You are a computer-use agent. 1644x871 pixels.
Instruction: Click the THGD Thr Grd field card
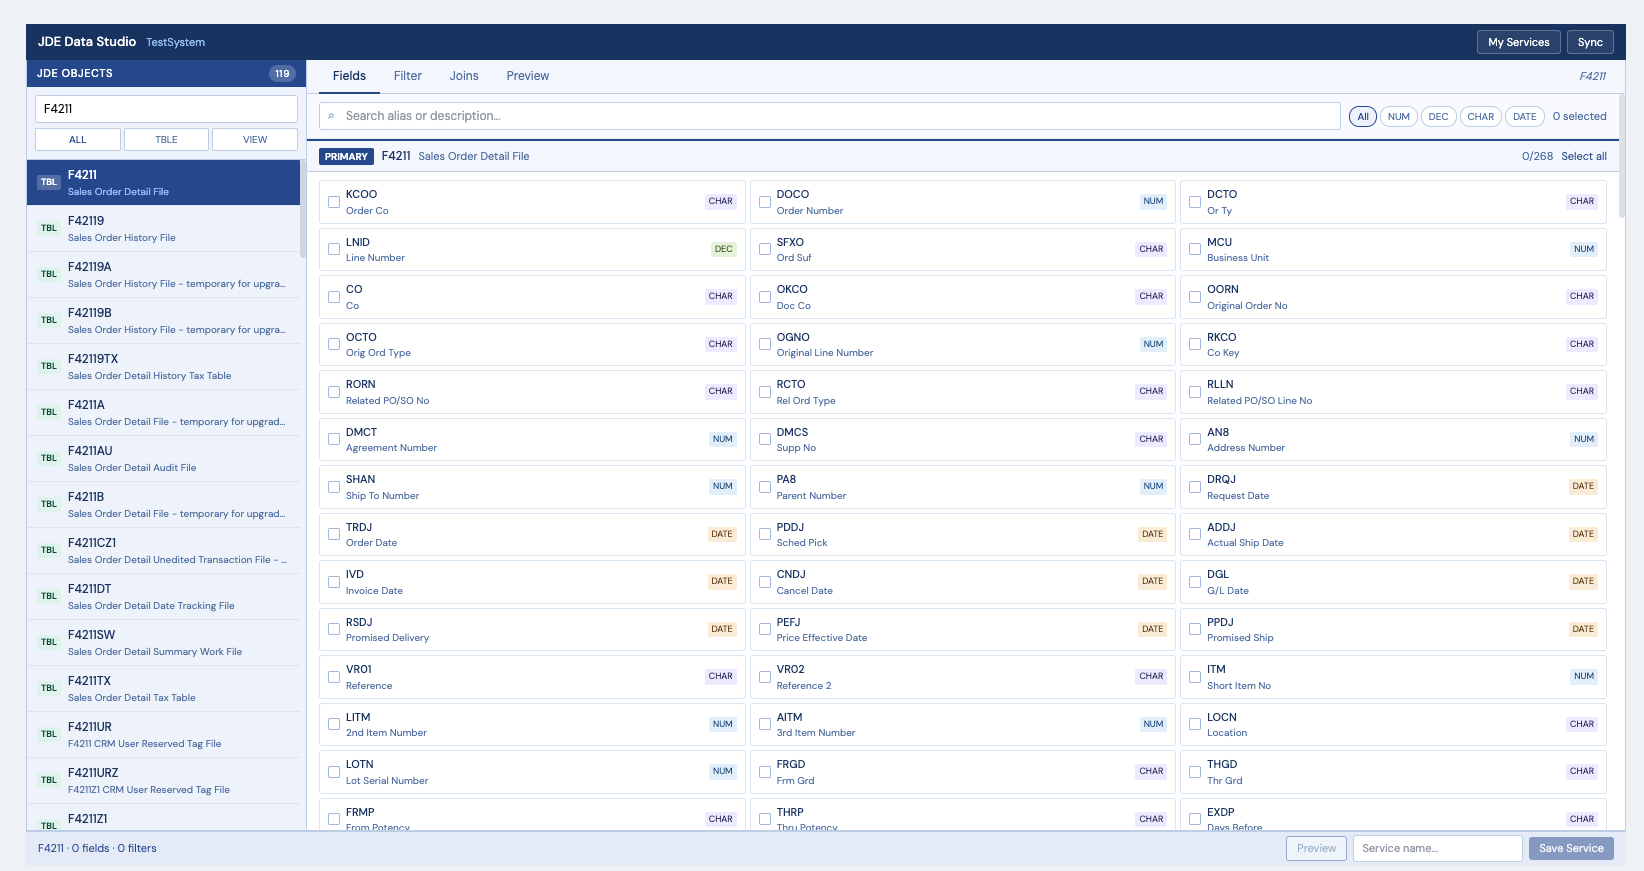(x=1393, y=772)
